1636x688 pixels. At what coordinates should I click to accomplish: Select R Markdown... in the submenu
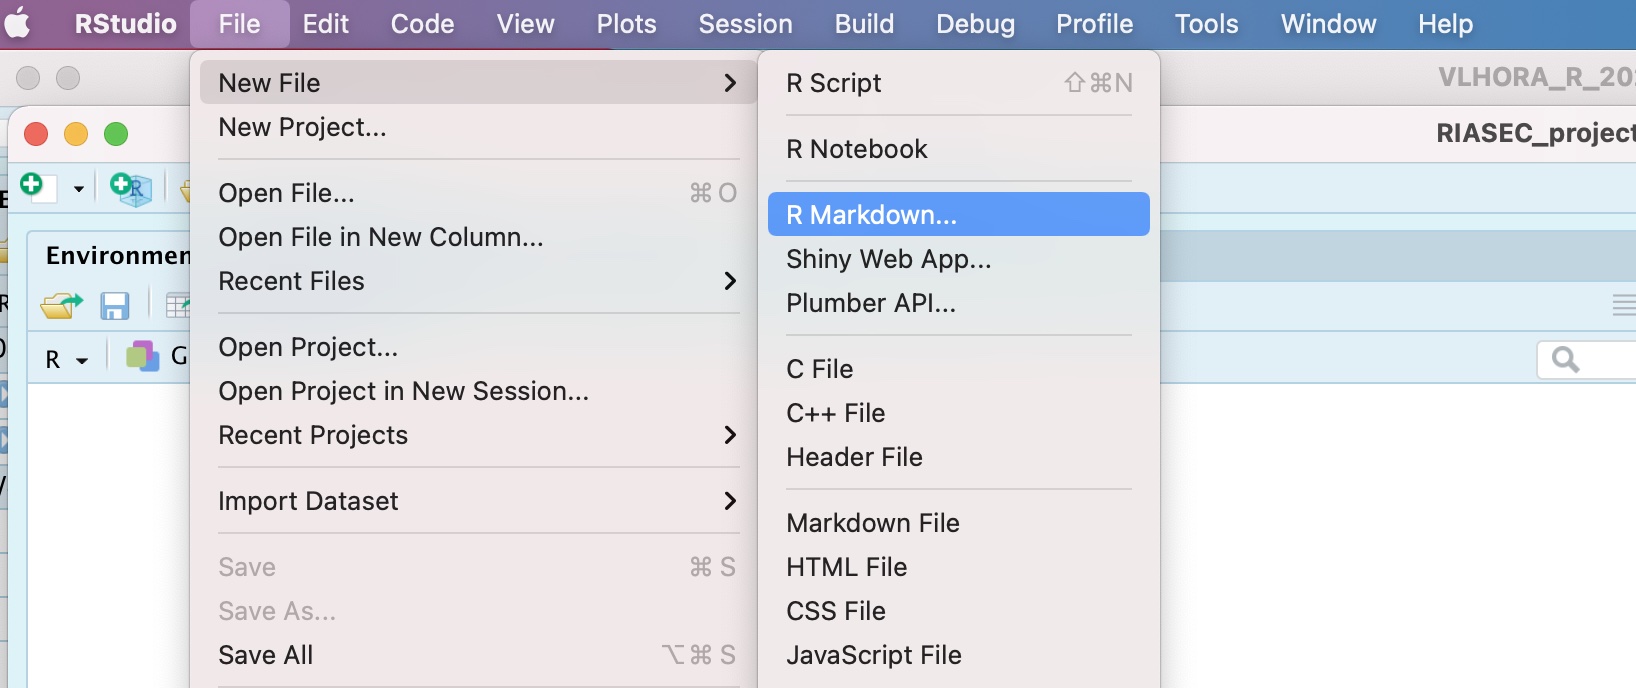pyautogui.click(x=959, y=214)
